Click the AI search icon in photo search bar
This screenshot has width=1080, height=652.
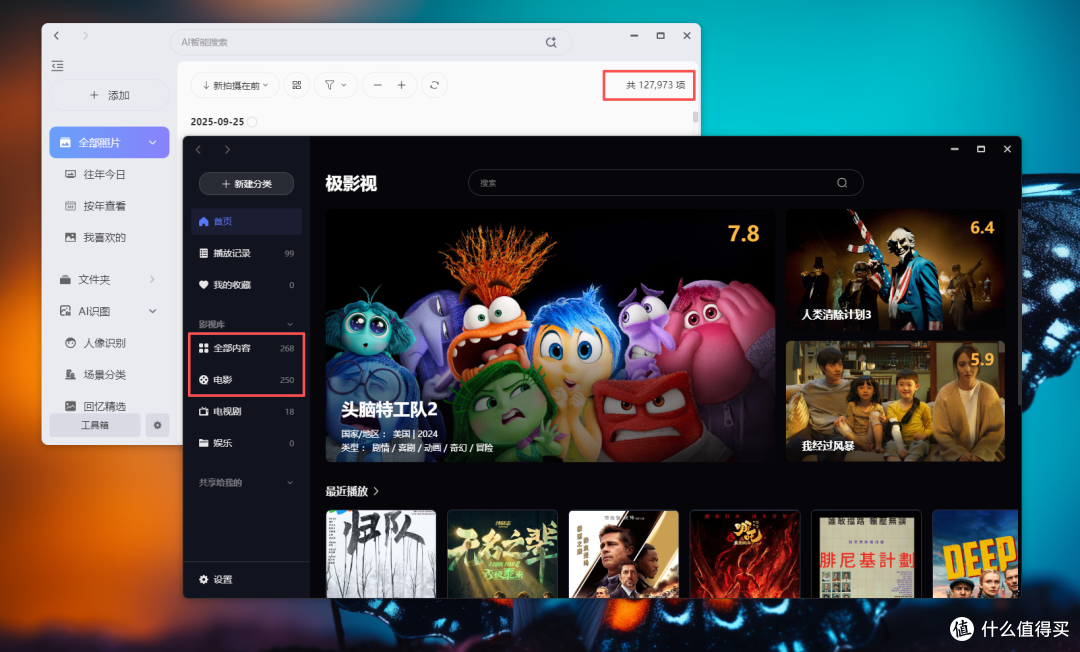[551, 42]
